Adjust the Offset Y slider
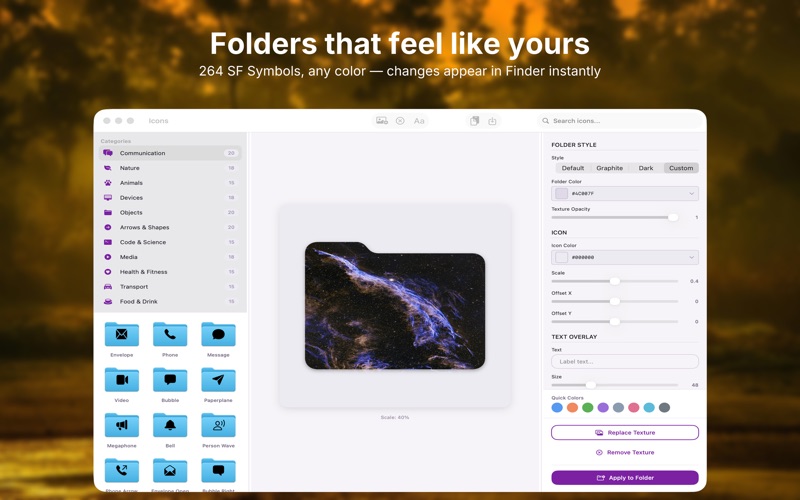The width and height of the screenshot is (800, 500). click(x=615, y=321)
